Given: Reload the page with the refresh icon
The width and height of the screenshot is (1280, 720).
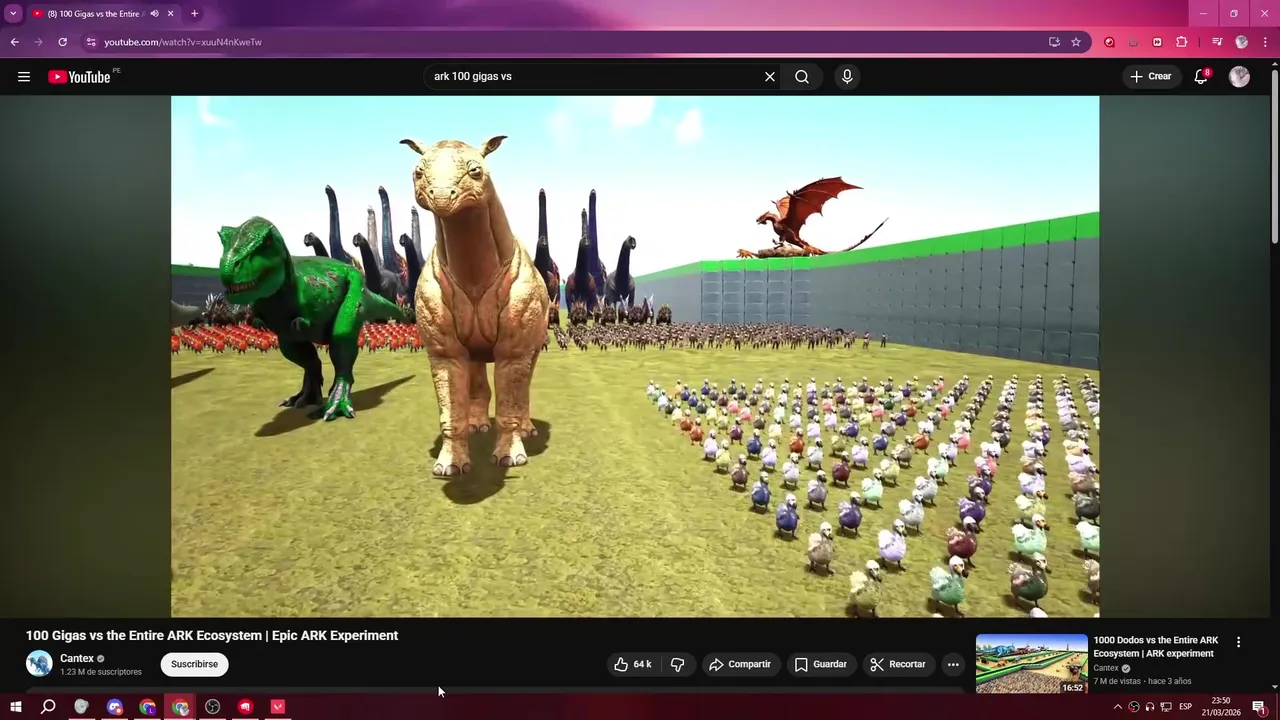Looking at the screenshot, I should [62, 42].
